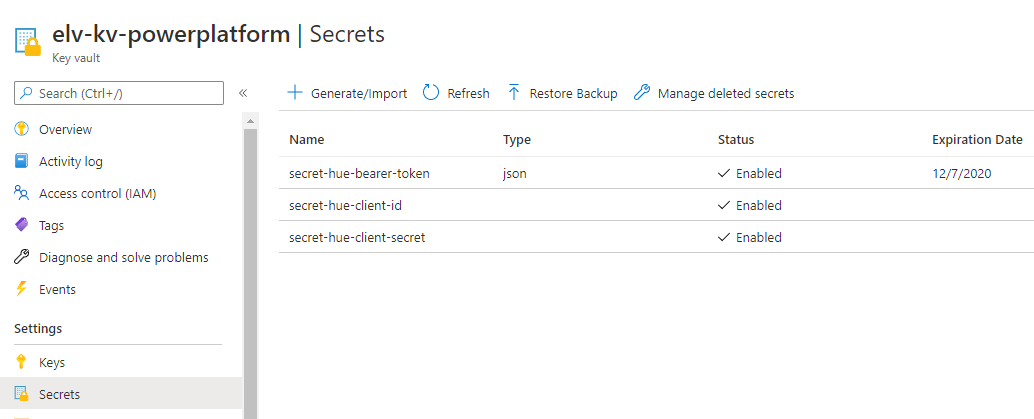
Task: Click the circular Refresh arrow icon
Action: pyautogui.click(x=431, y=92)
